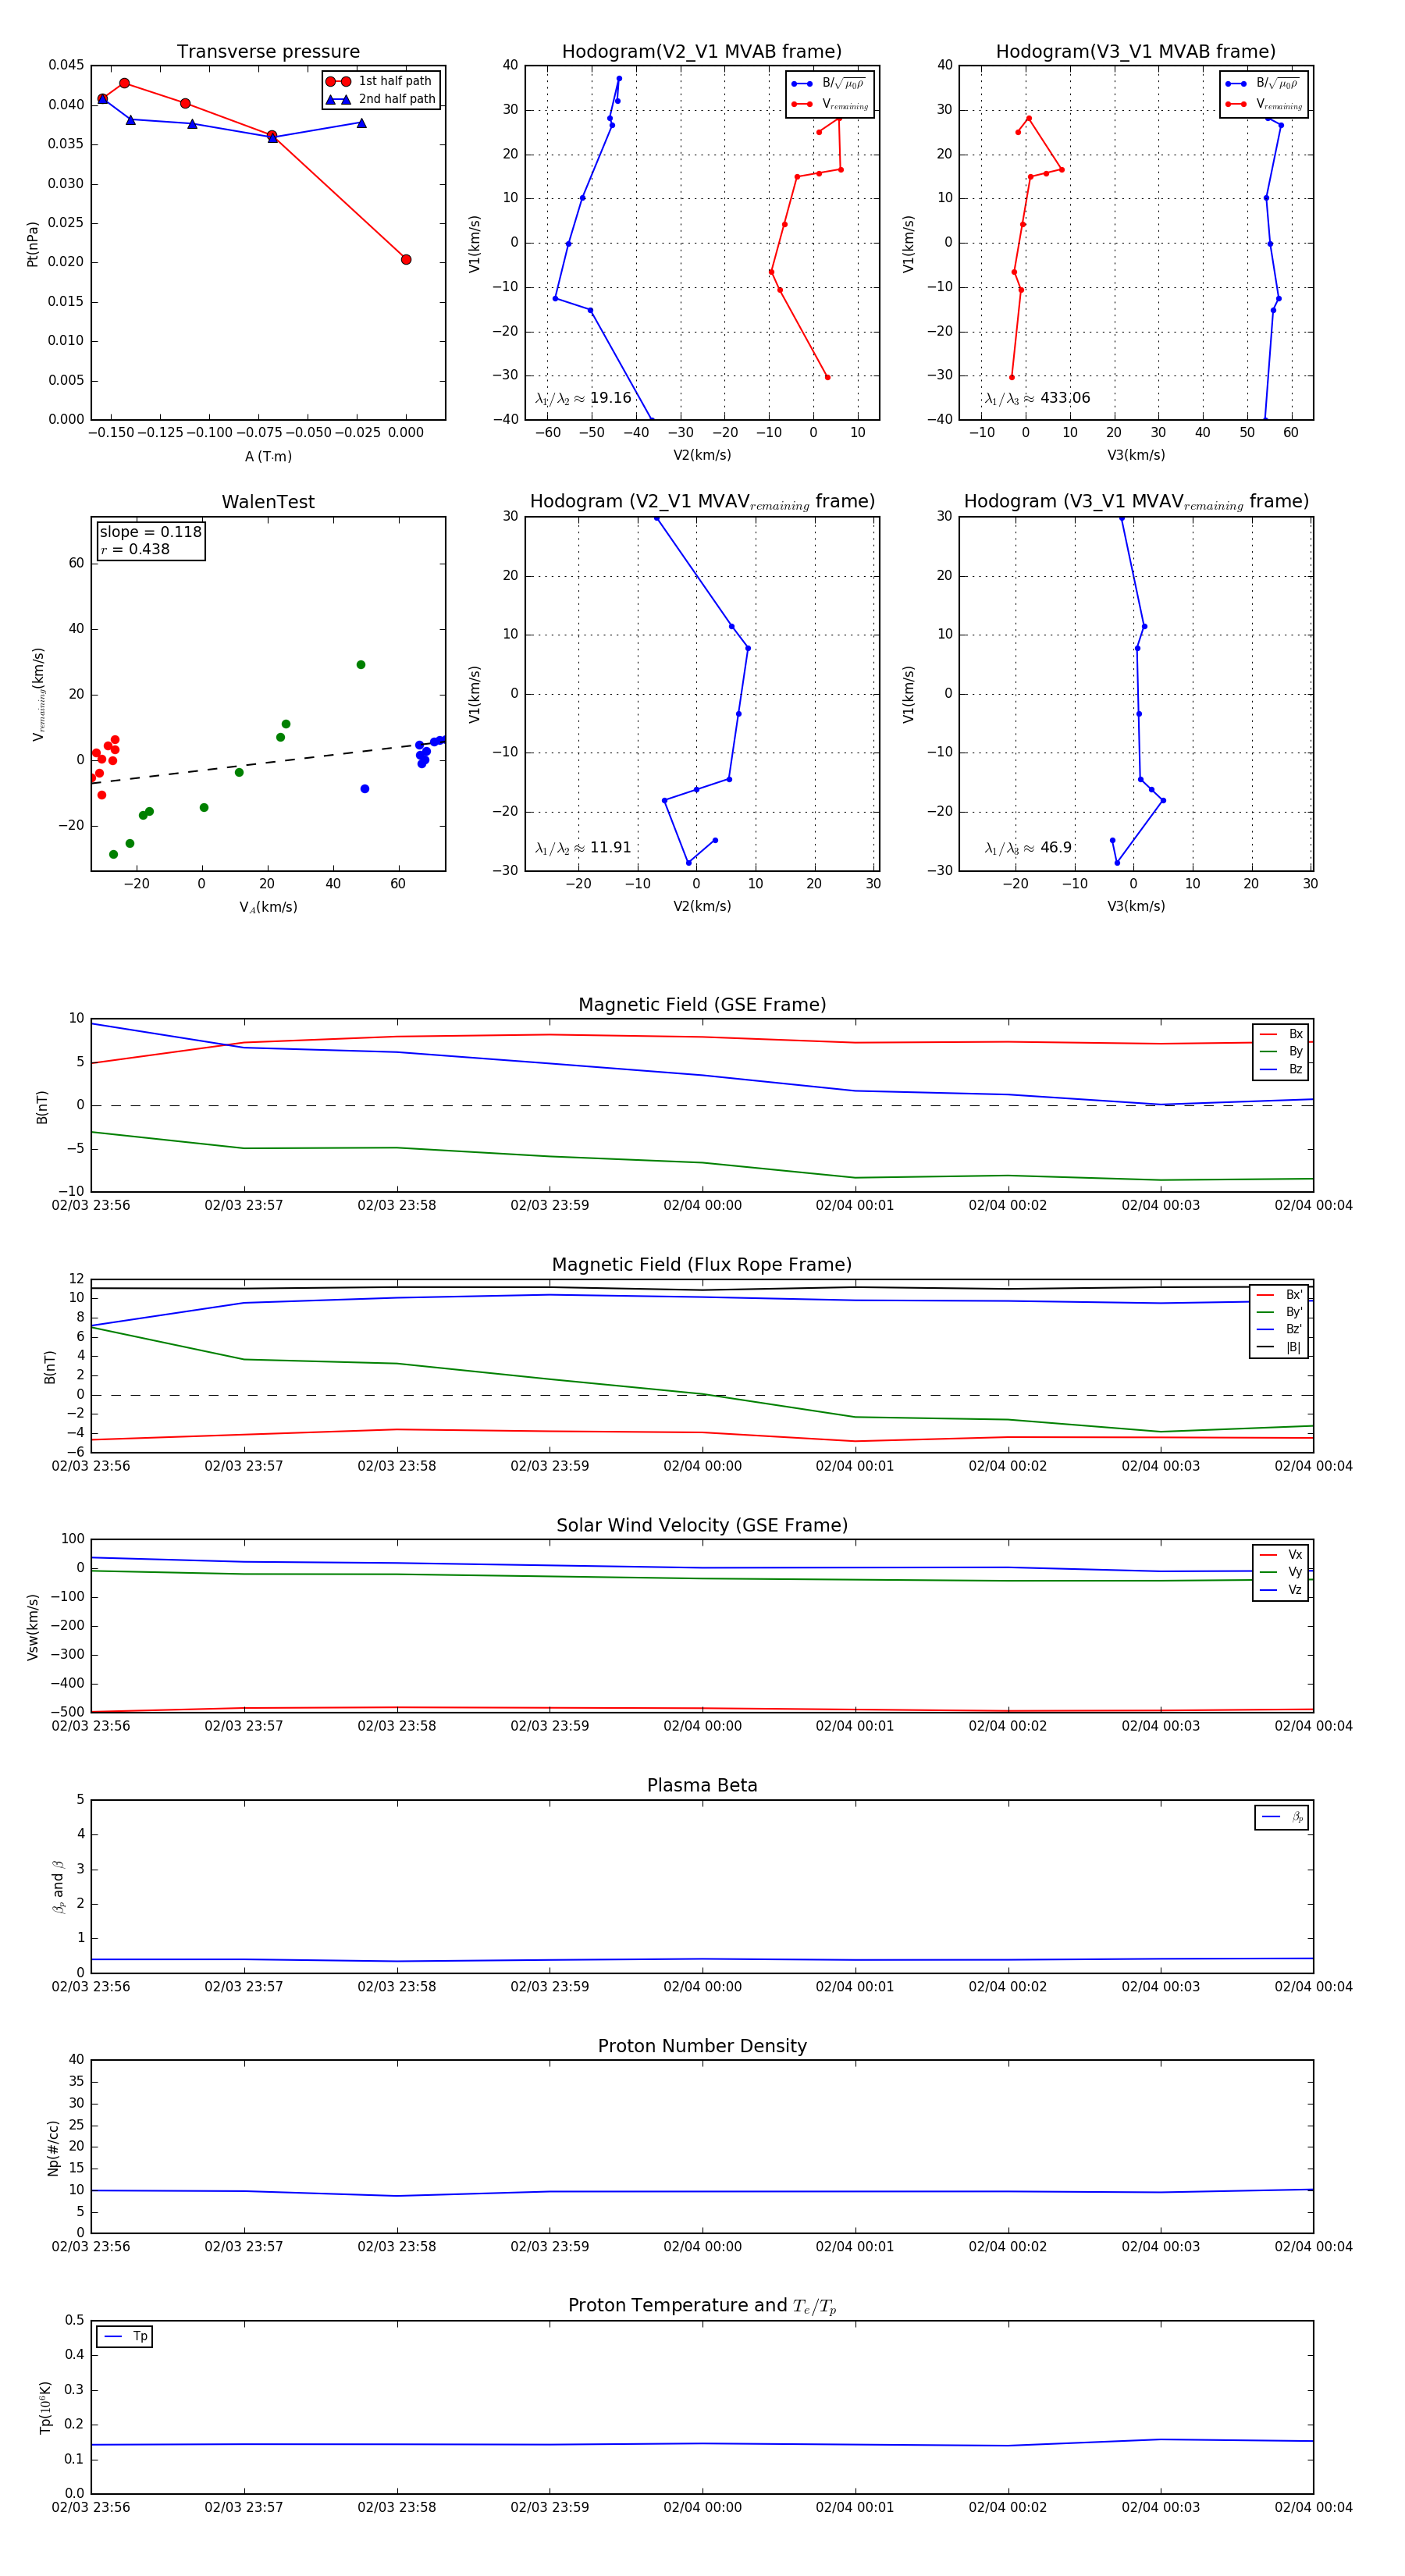Click the "Proton Temperature and Te/Tp" title
1405x2576 pixels.
coord(702,2306)
